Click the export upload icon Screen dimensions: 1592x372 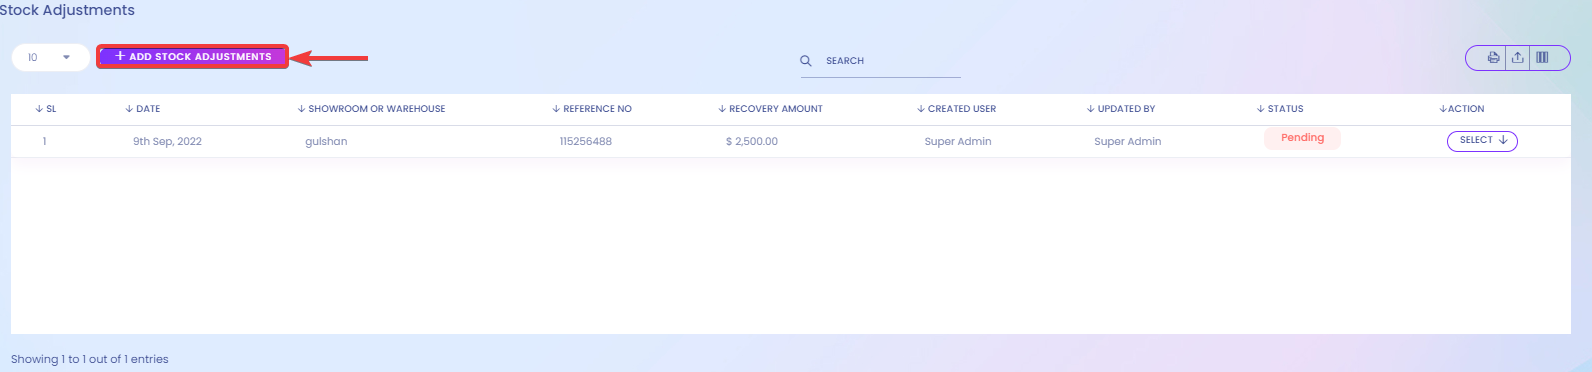1517,57
